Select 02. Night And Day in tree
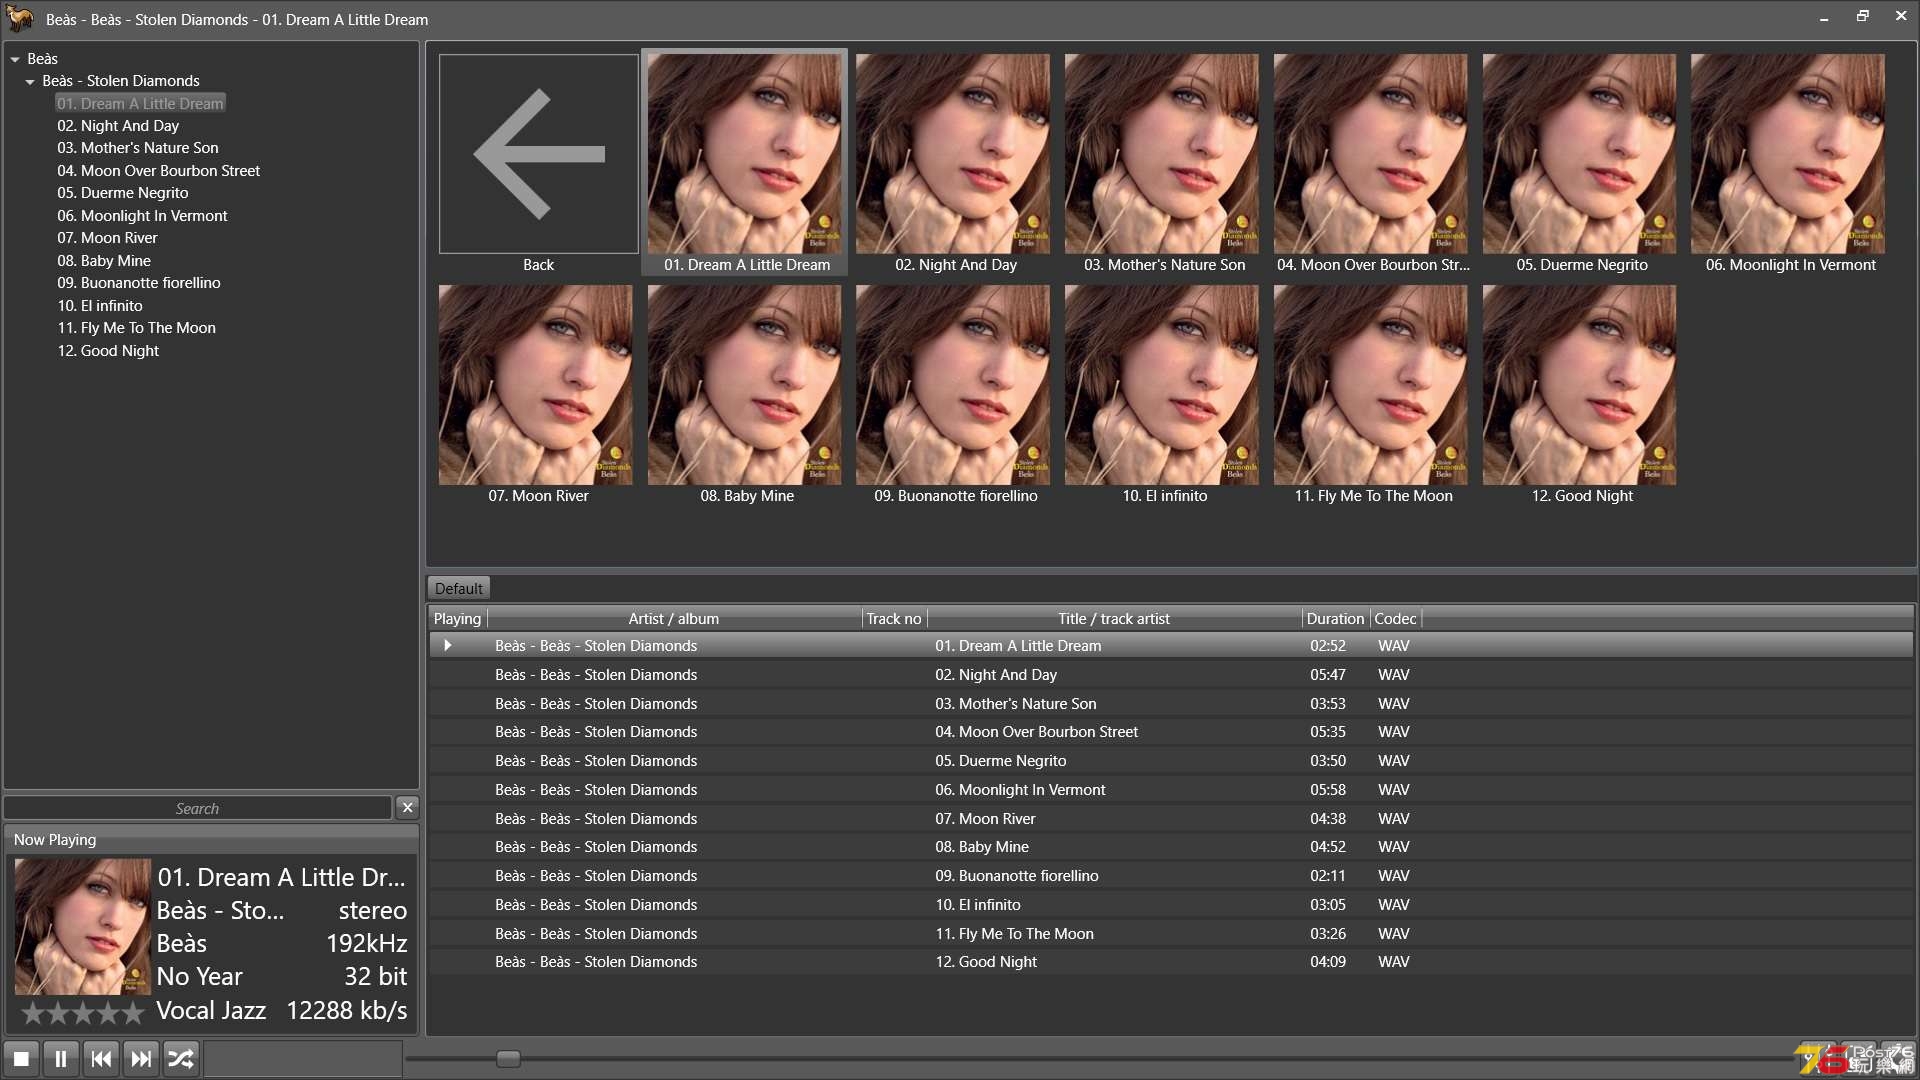 [x=118, y=126]
